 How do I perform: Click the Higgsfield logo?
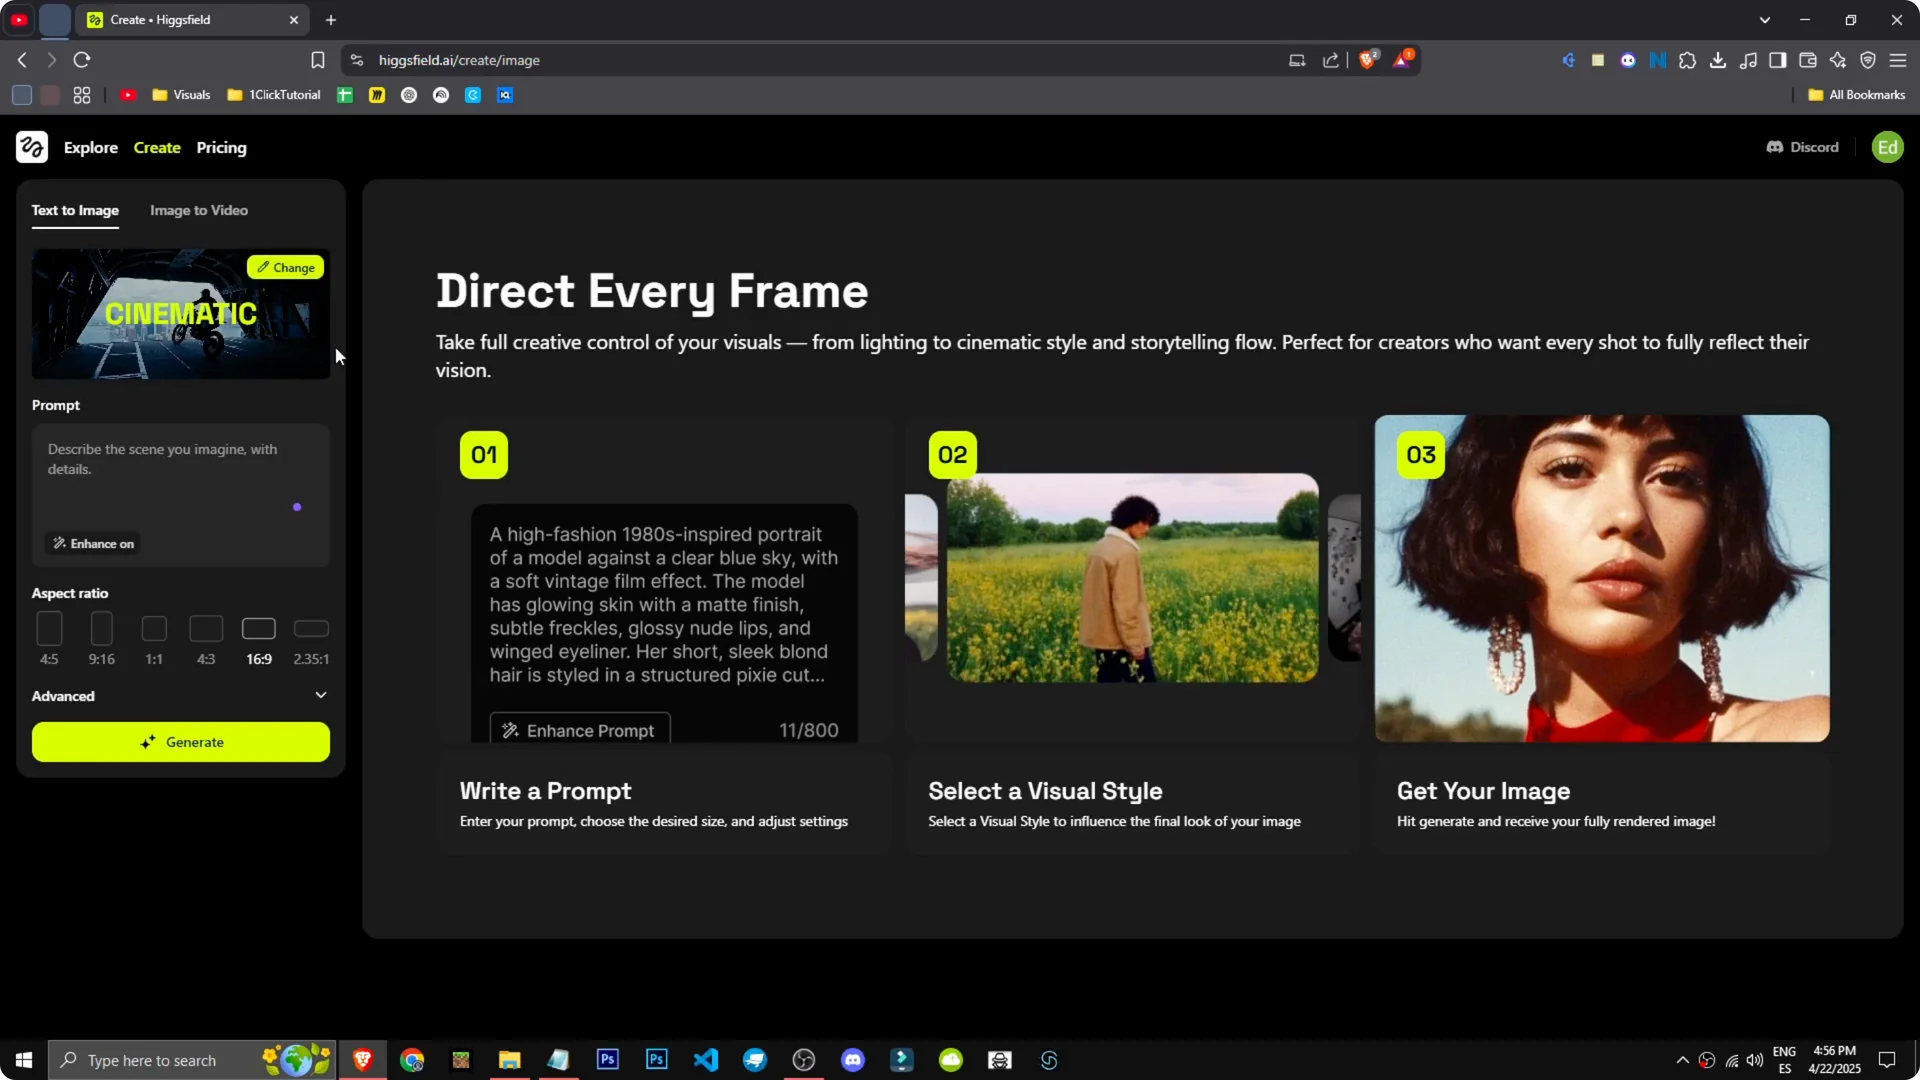[32, 147]
